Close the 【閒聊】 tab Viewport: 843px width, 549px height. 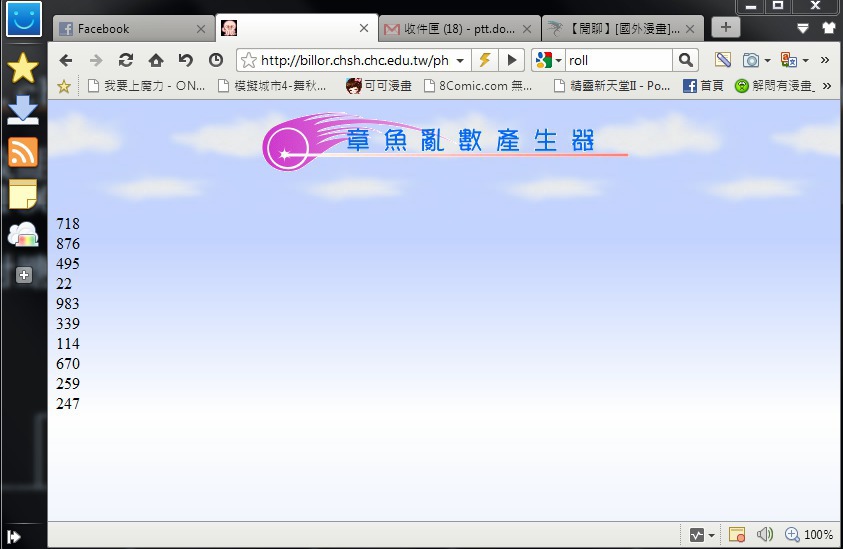coord(690,29)
